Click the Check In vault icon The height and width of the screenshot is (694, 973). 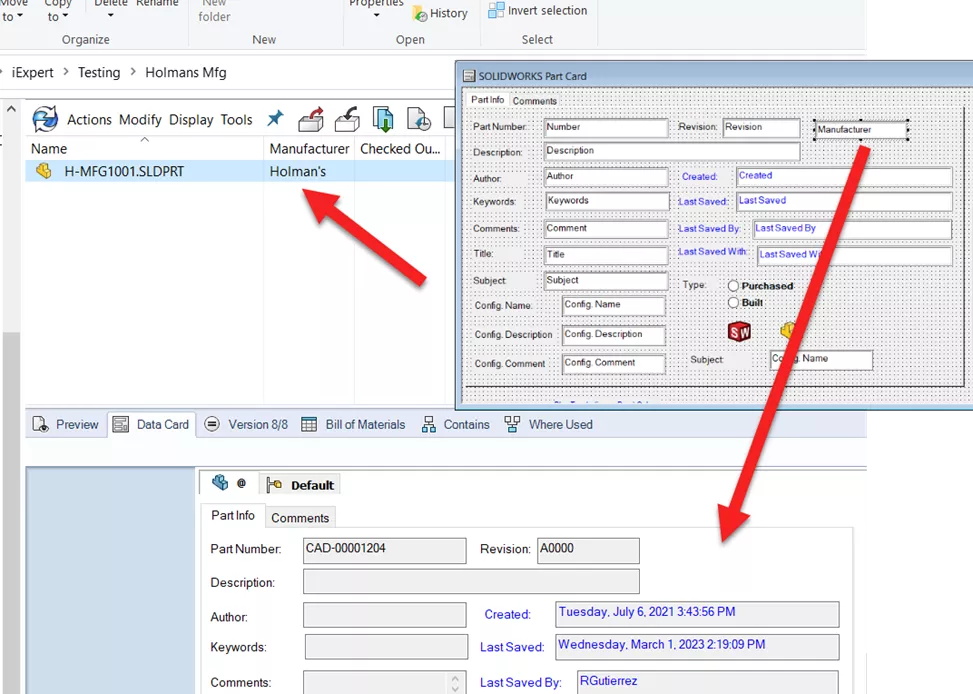347,120
